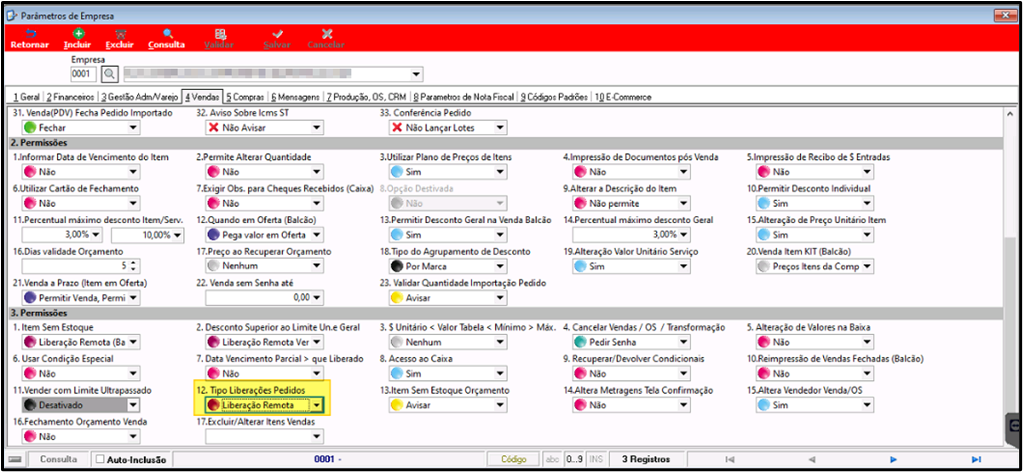
Task: Open Fechamento Orçamento Venda dropdown
Action: tap(133, 437)
